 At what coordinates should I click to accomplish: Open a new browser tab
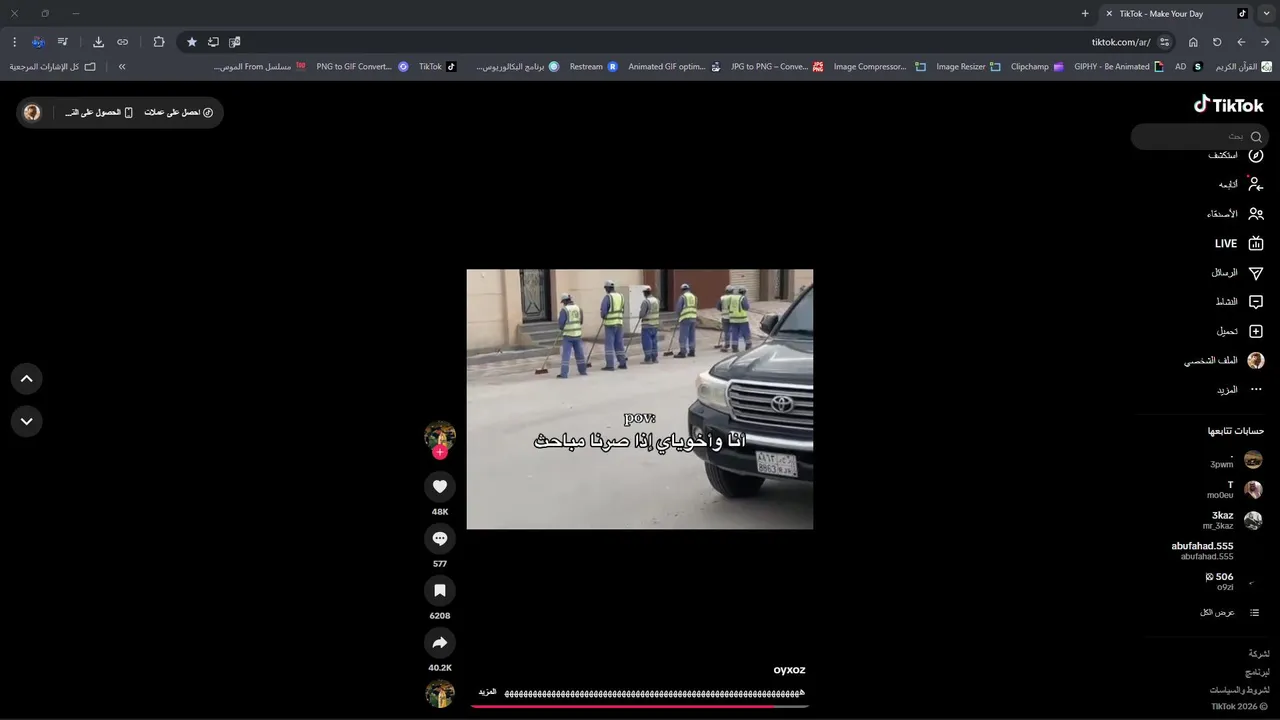[1085, 13]
